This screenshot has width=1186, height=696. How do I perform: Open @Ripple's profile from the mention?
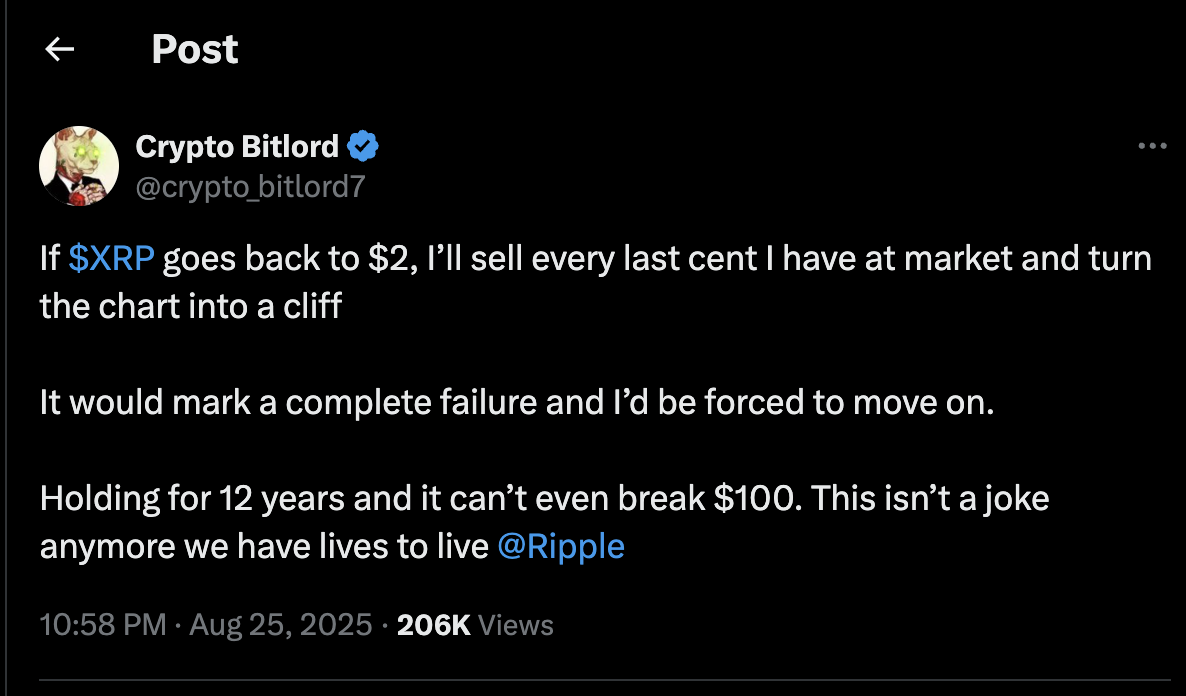tap(562, 546)
